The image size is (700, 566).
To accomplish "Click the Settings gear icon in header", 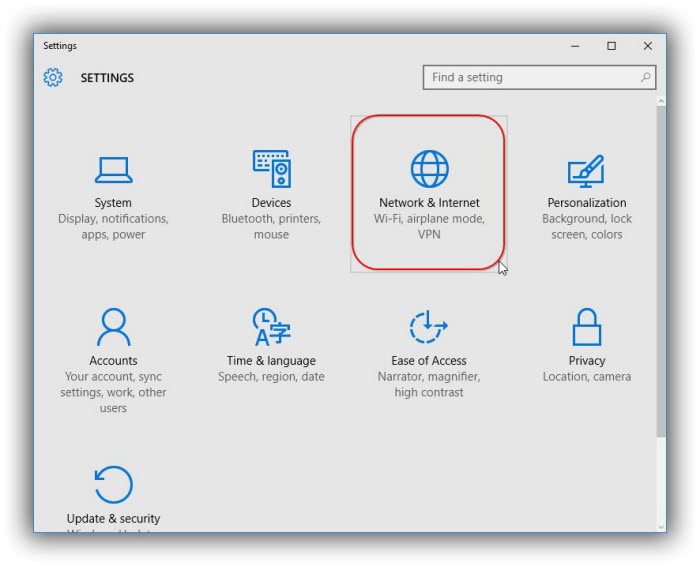I will click(x=53, y=78).
